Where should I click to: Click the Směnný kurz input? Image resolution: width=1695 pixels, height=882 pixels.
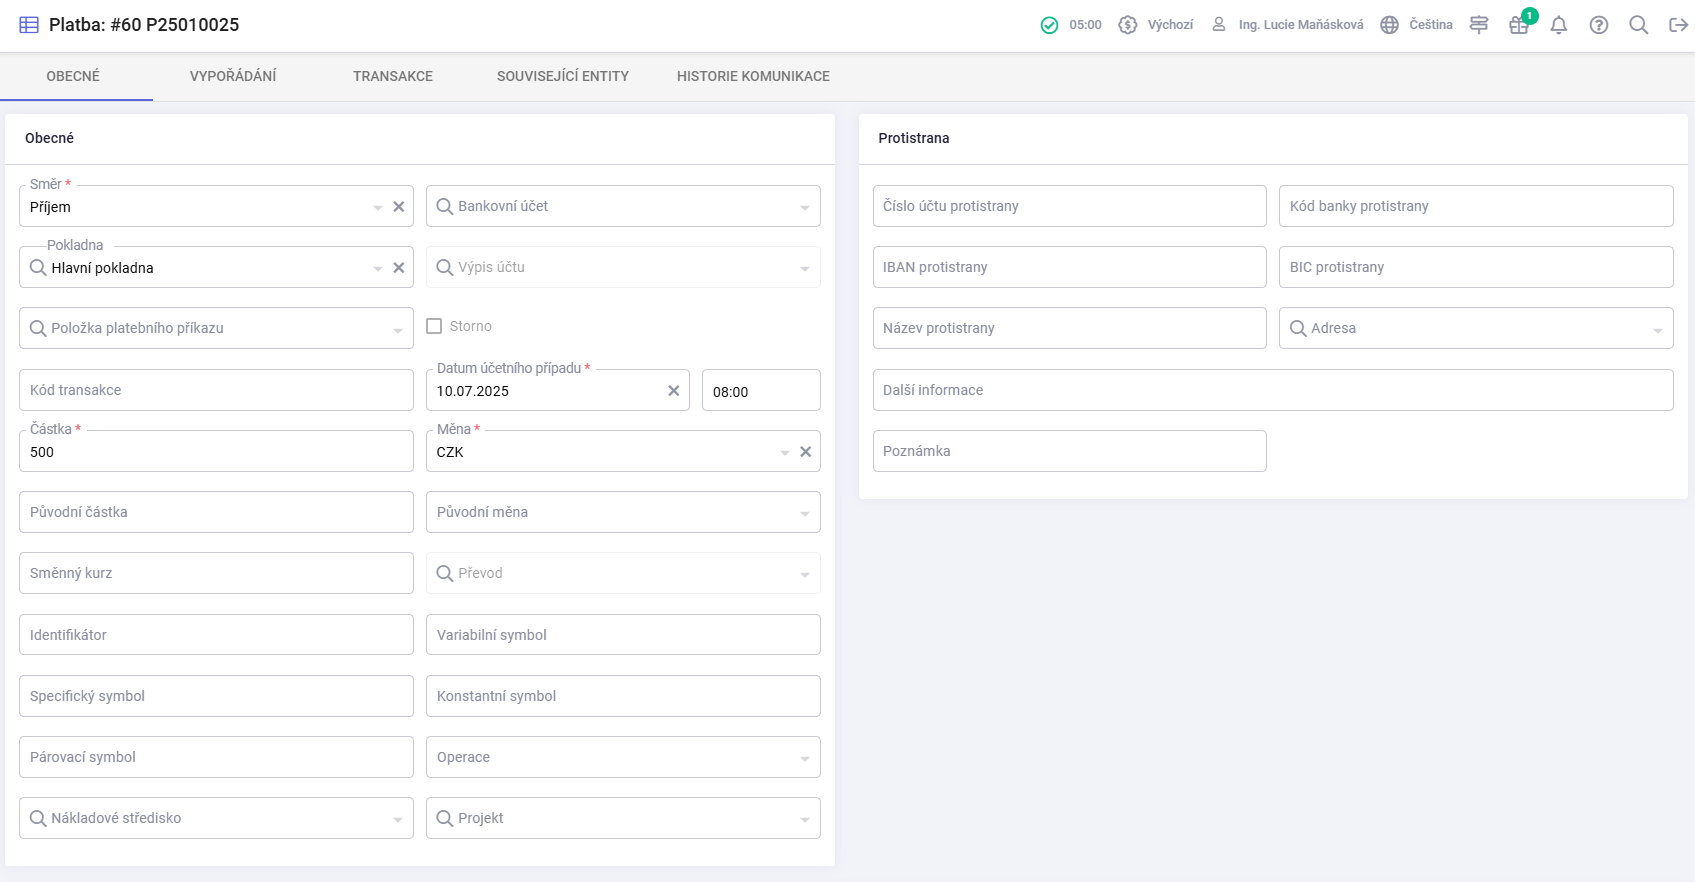(x=216, y=573)
